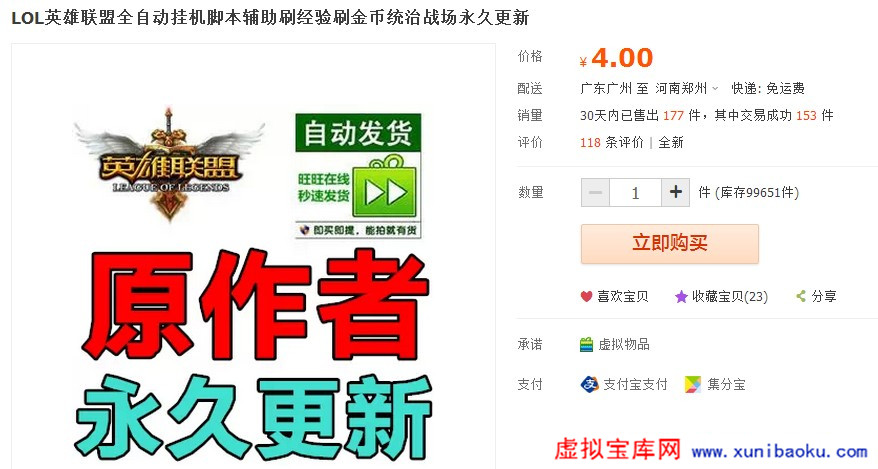The height and width of the screenshot is (469, 878).
Task: Click the quantity input field
Action: coord(636,193)
